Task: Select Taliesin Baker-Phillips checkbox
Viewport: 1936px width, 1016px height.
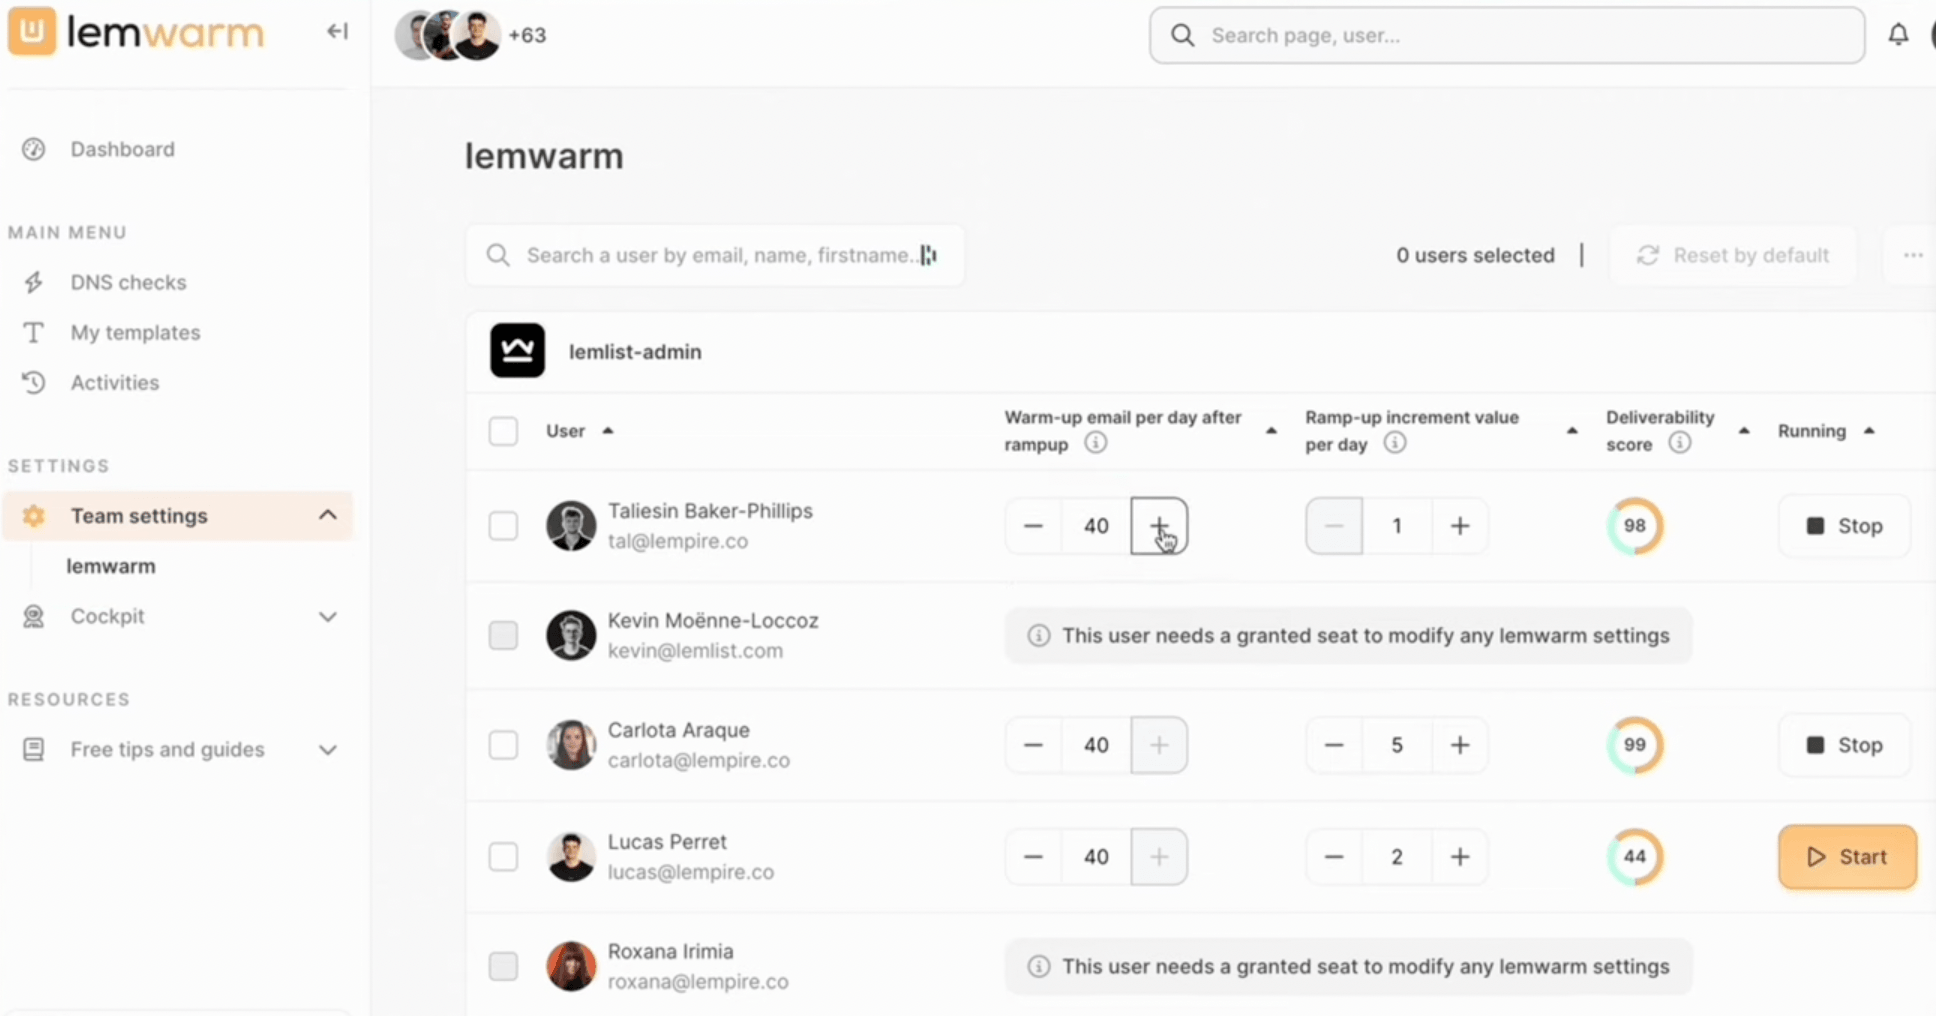Action: pos(503,526)
